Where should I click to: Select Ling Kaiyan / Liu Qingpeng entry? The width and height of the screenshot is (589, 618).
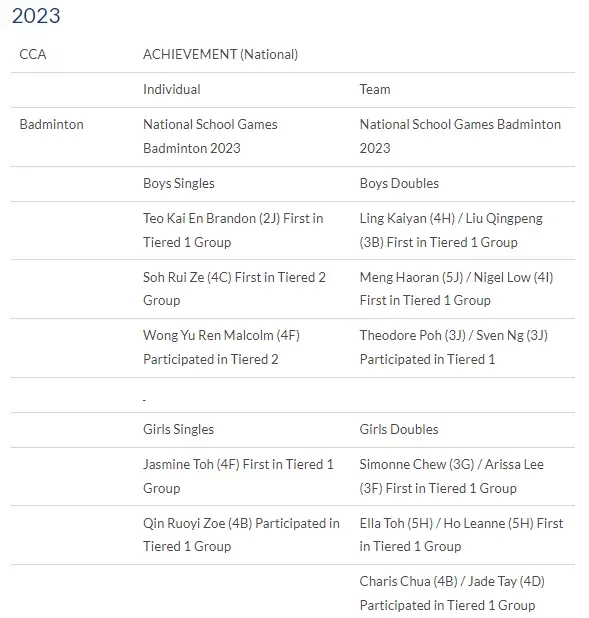tap(451, 230)
